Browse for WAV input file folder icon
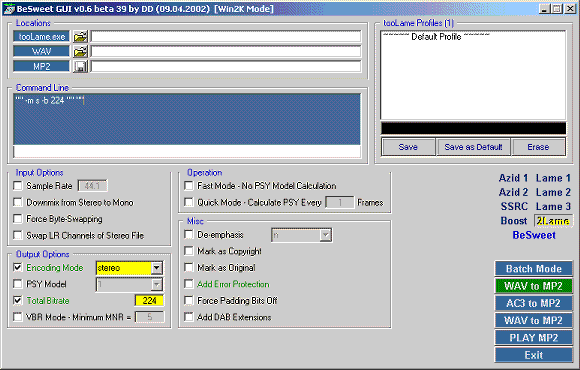Image resolution: width=580 pixels, height=370 pixels. pos(80,51)
